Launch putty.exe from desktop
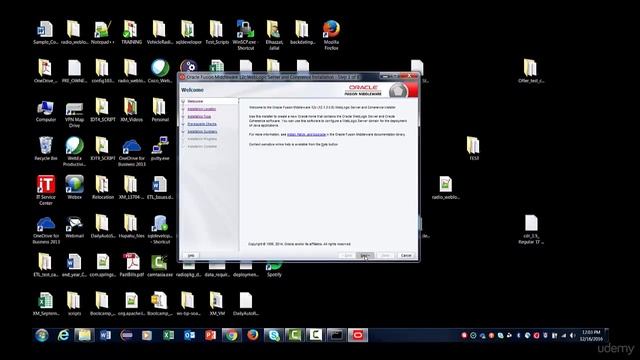640x360 pixels. click(x=160, y=149)
